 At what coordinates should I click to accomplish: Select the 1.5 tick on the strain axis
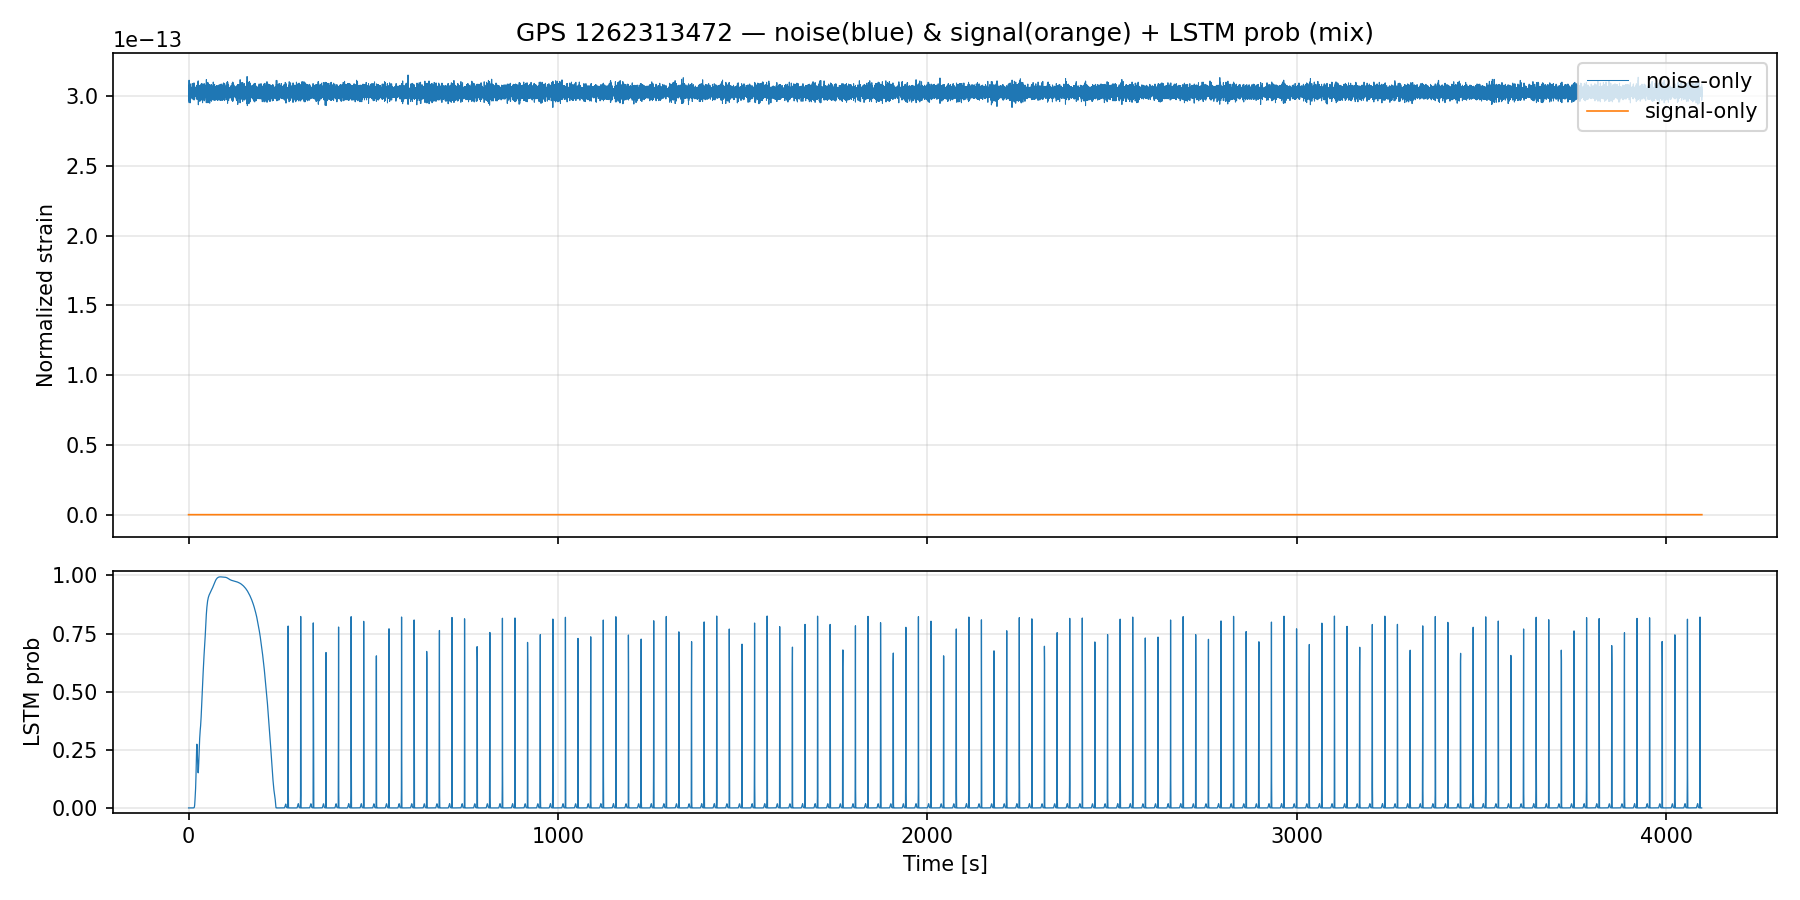(82, 306)
